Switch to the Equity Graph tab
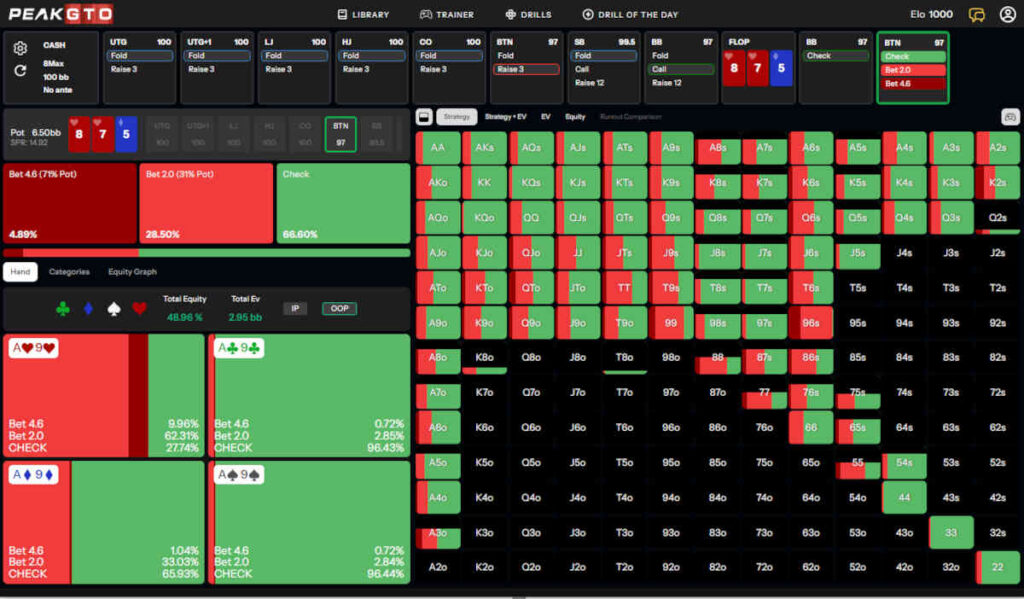This screenshot has width=1024, height=599. (132, 272)
